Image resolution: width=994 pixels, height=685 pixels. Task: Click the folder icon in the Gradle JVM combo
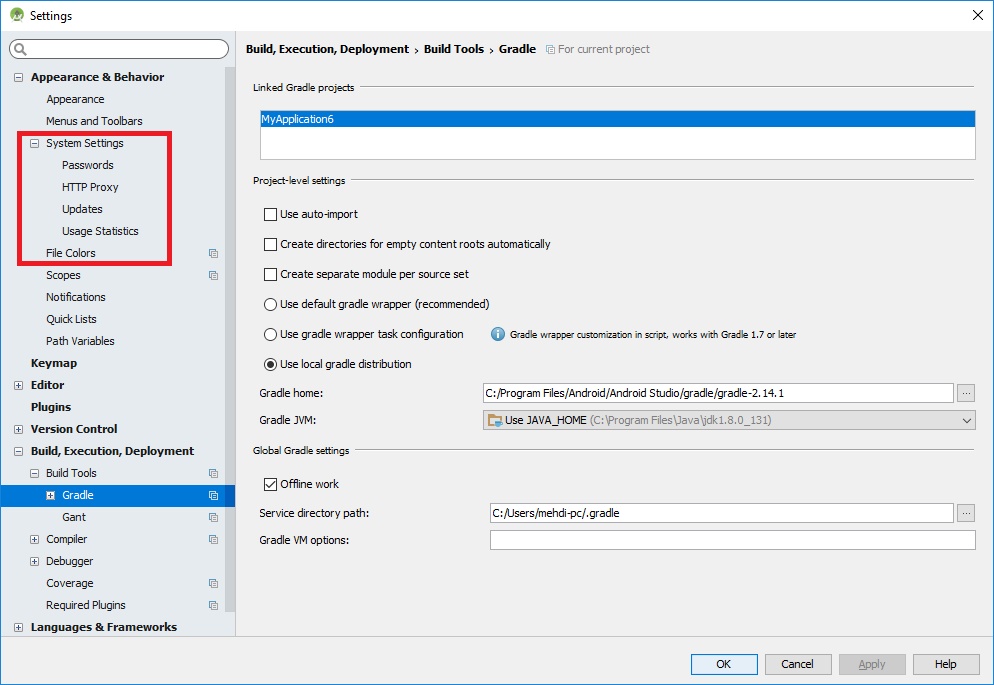[x=494, y=420]
